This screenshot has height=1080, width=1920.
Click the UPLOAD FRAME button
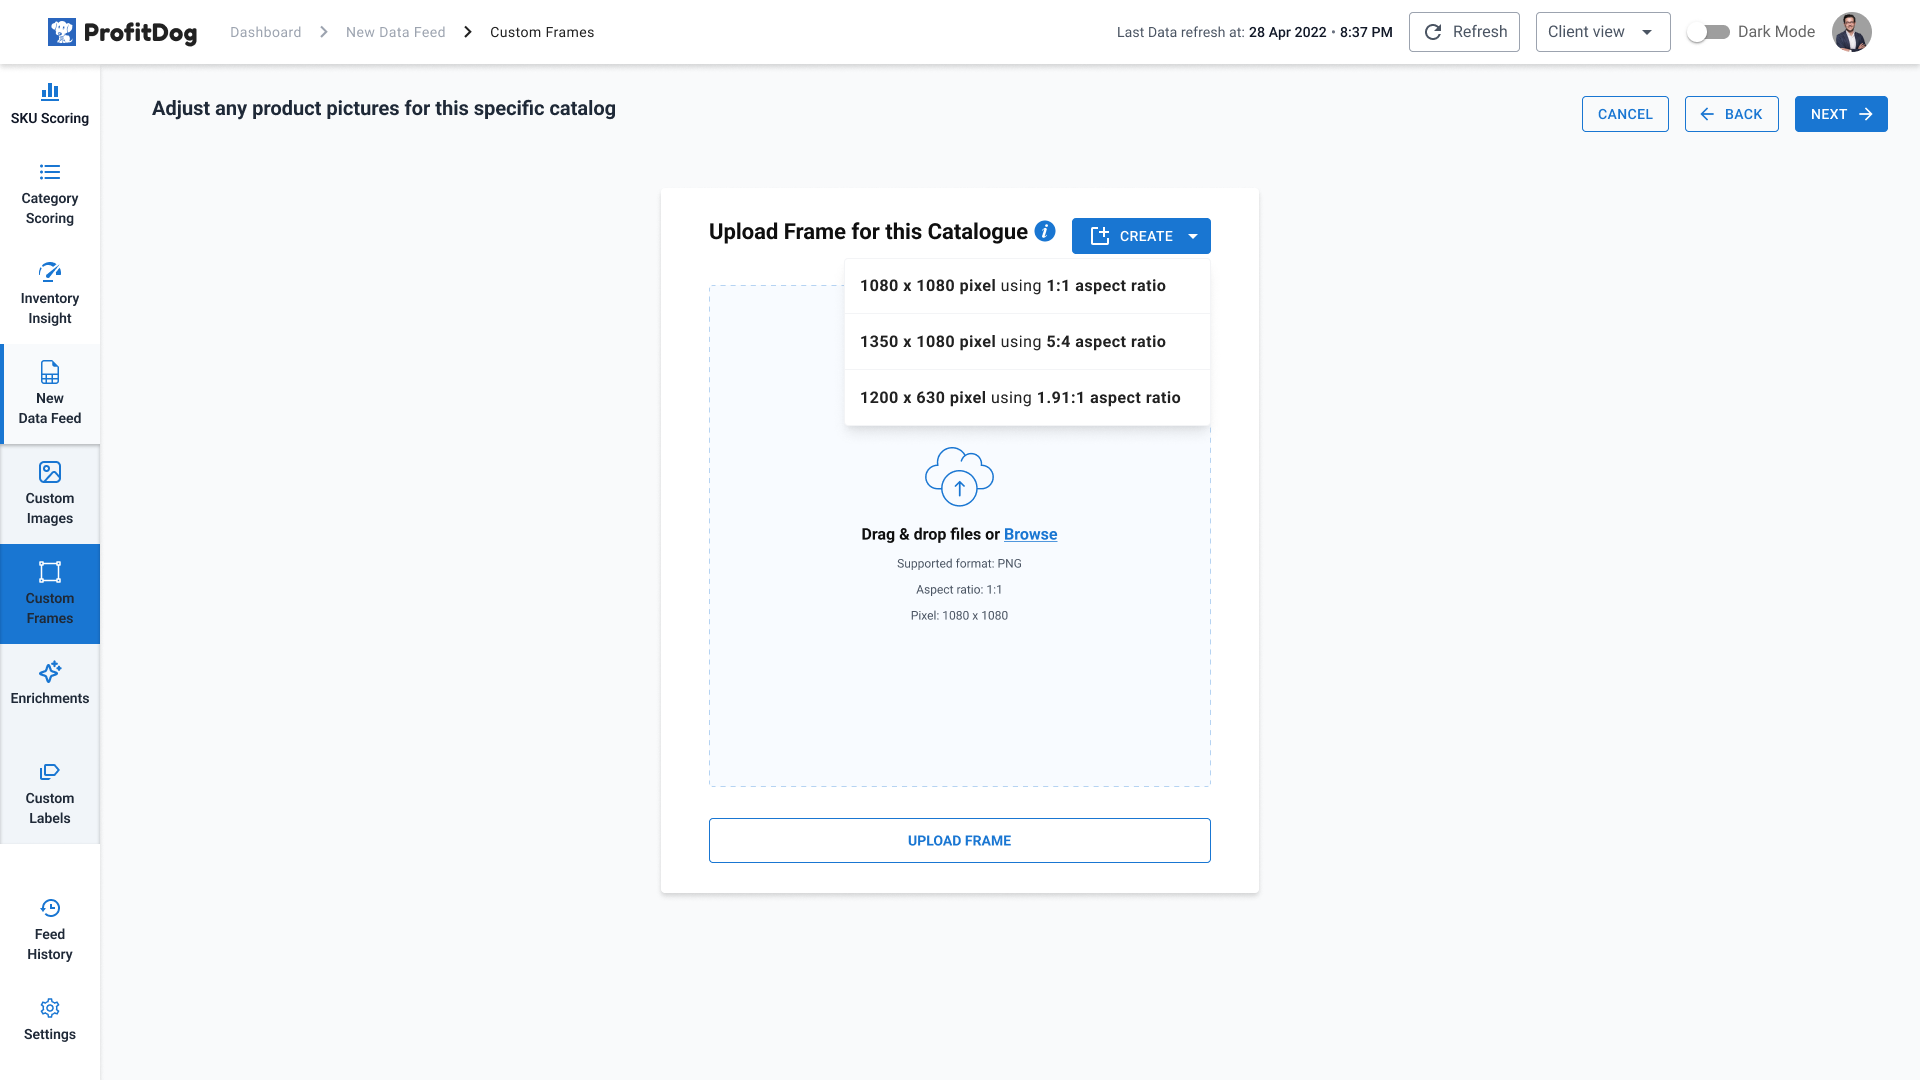(x=960, y=841)
